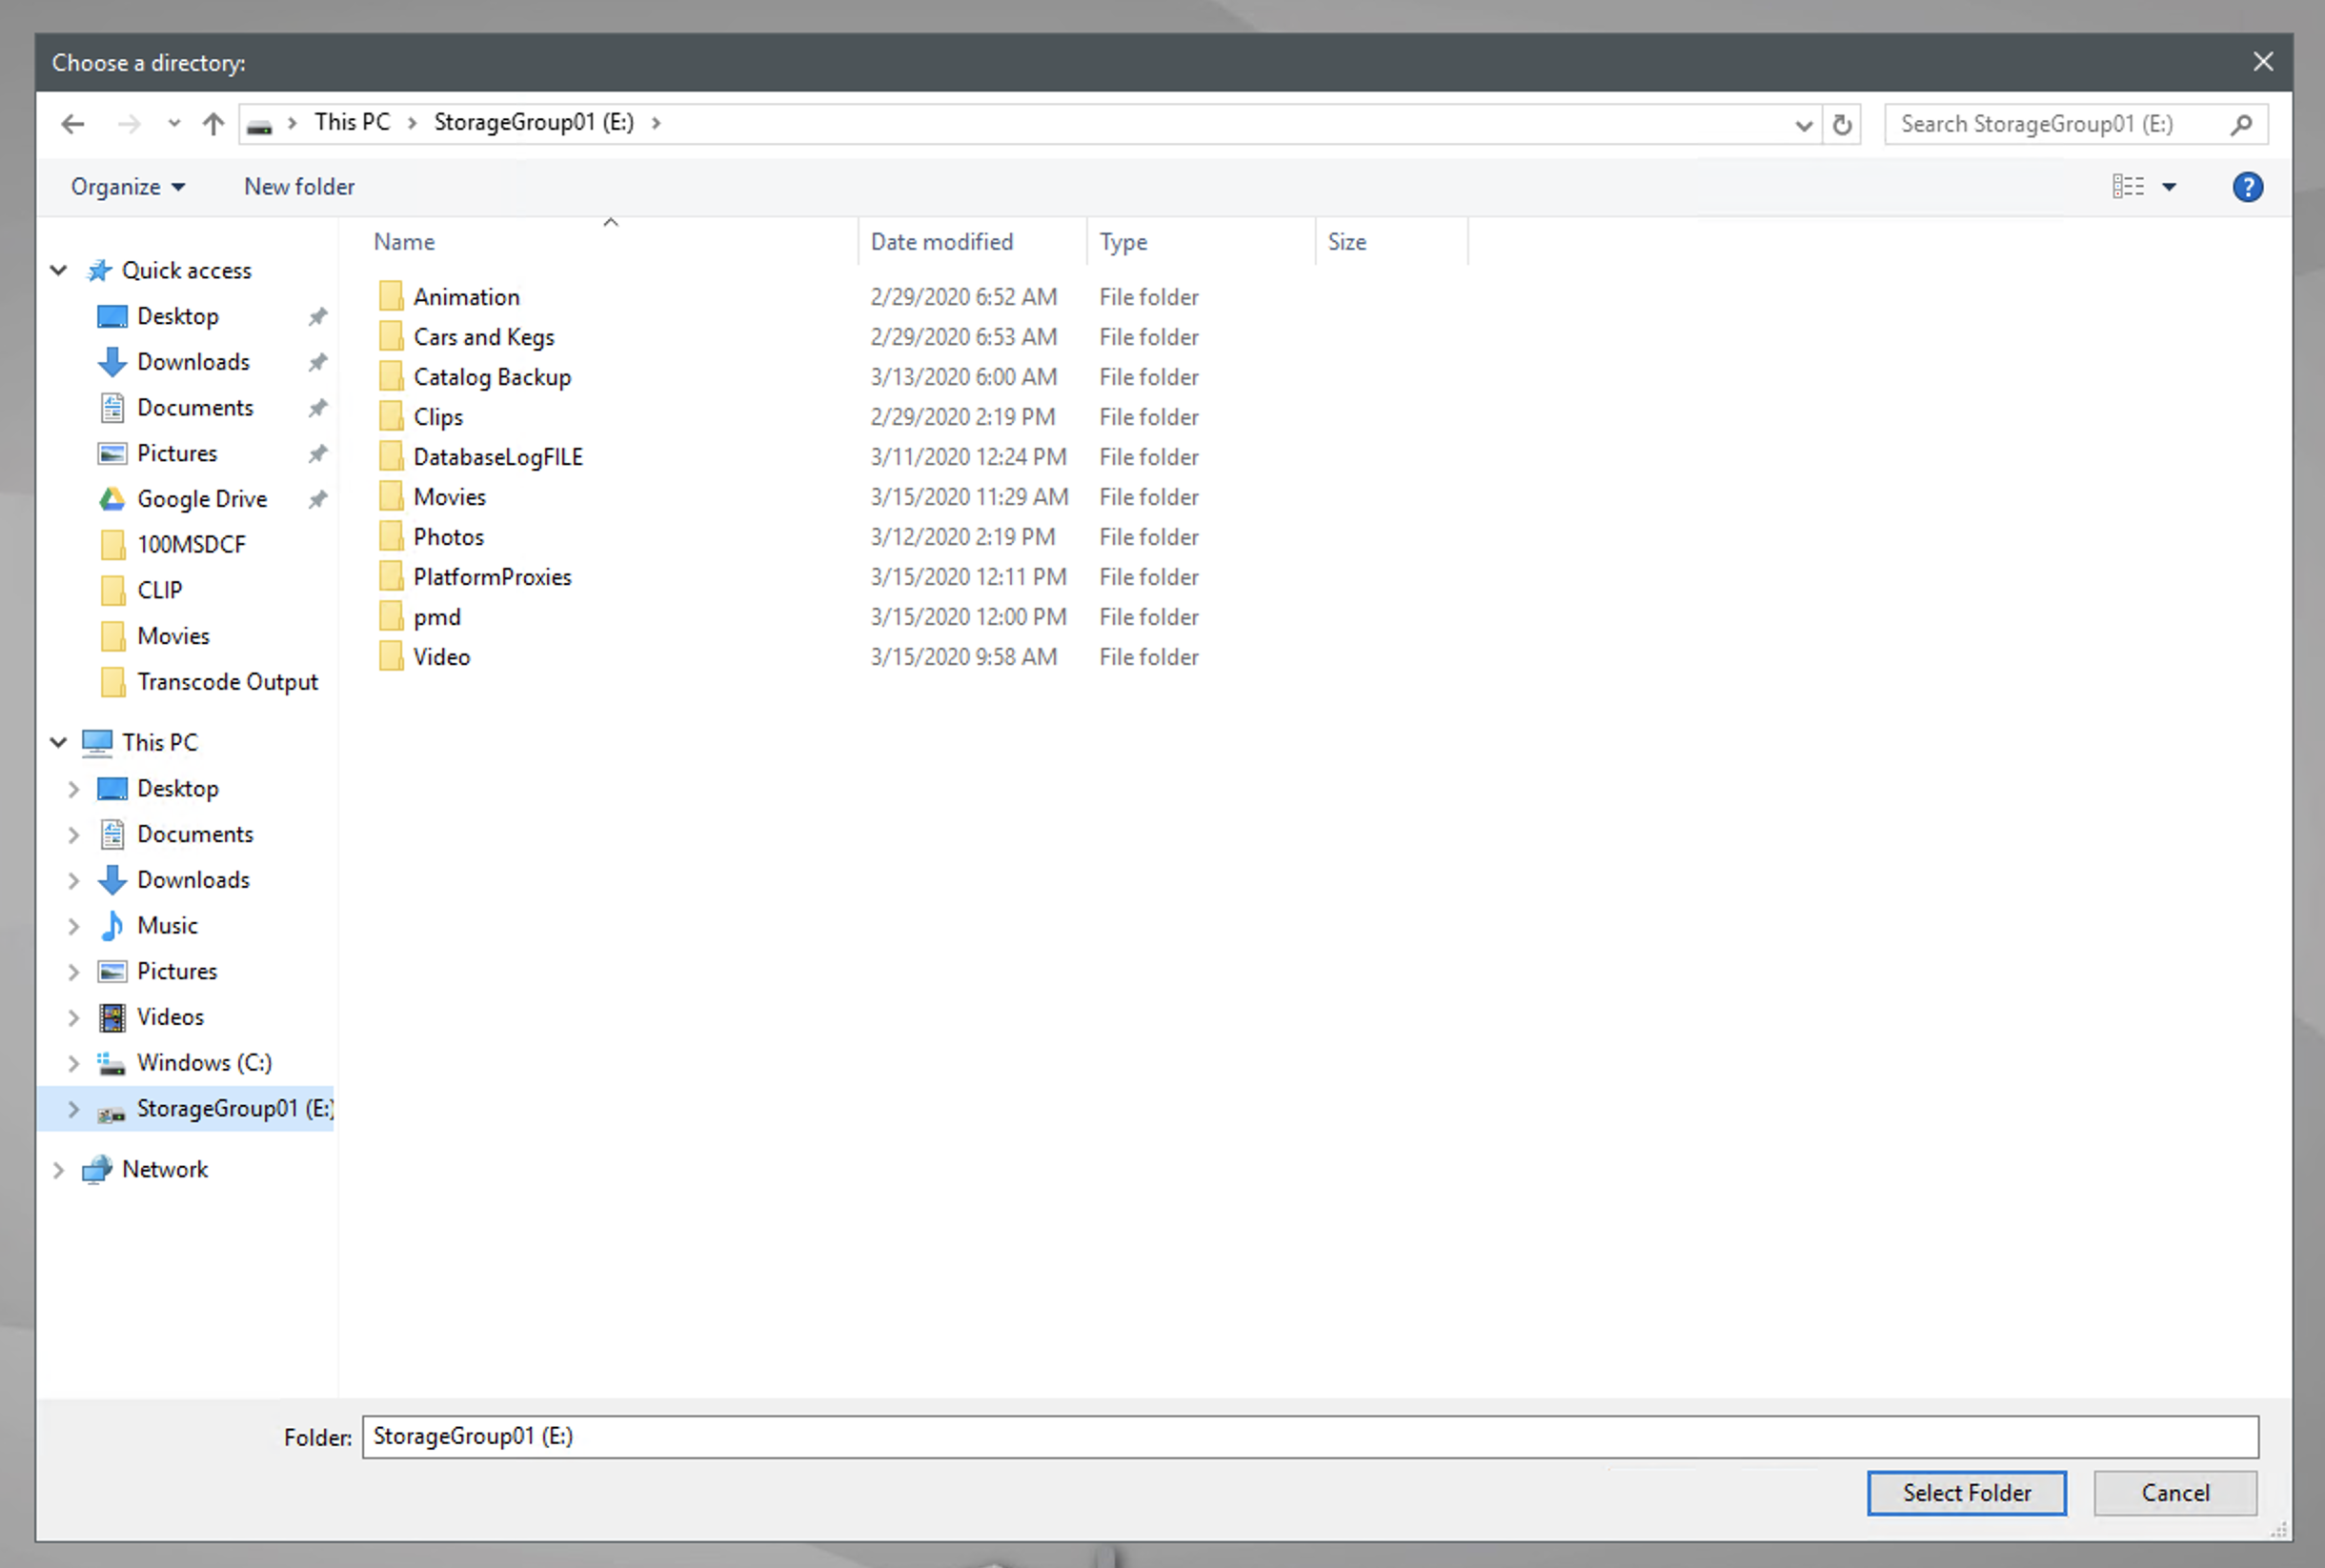Select the Clips folder

pos(438,417)
